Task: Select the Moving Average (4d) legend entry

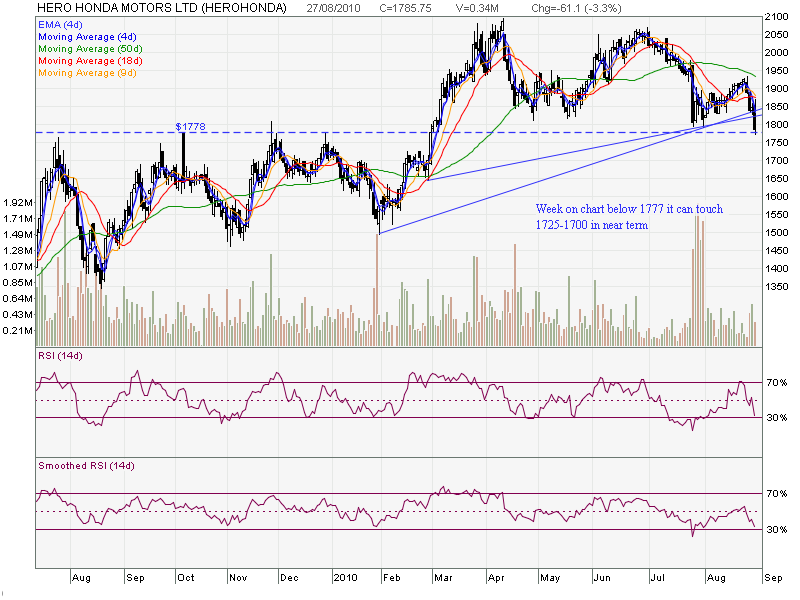Action: coord(87,37)
